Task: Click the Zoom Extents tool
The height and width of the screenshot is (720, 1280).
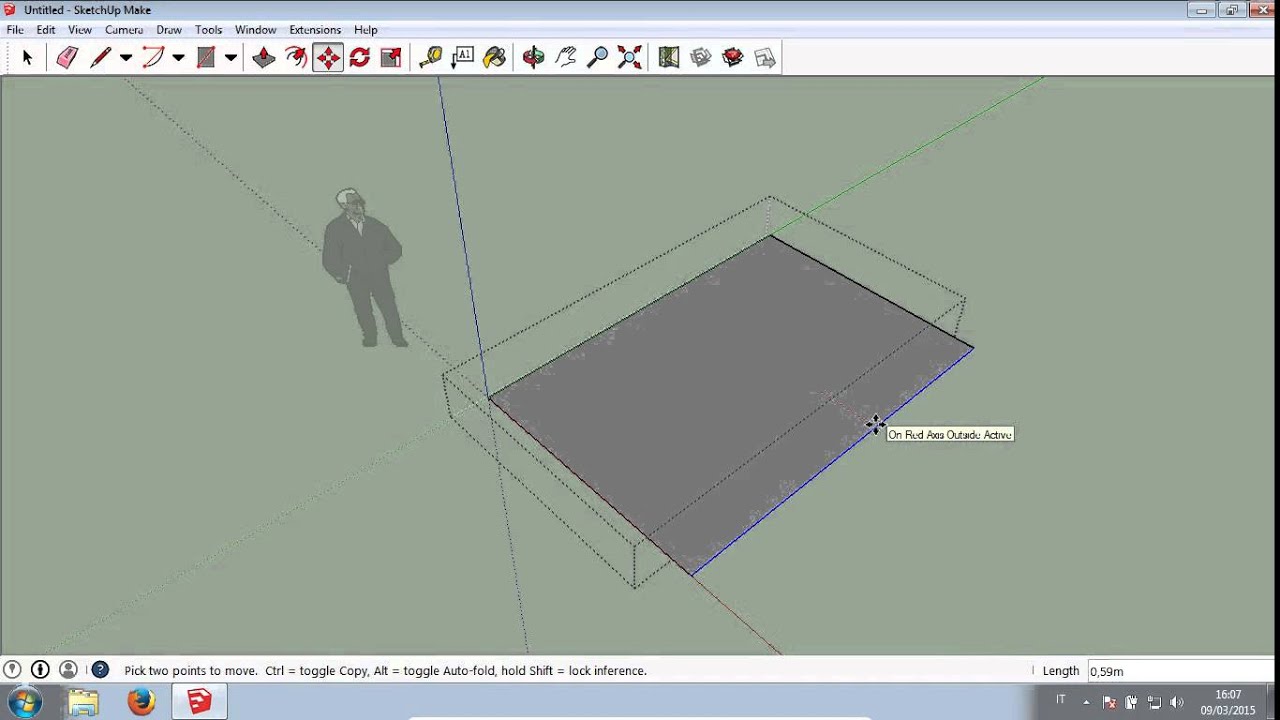Action: tap(630, 58)
